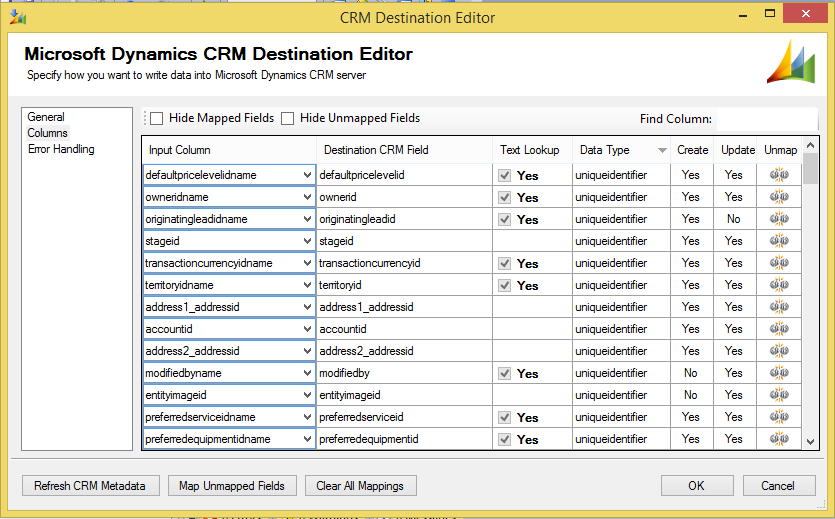Screen dimensions: 835x519
Task: Click Refresh CRM Metadata button
Action: (90, 485)
